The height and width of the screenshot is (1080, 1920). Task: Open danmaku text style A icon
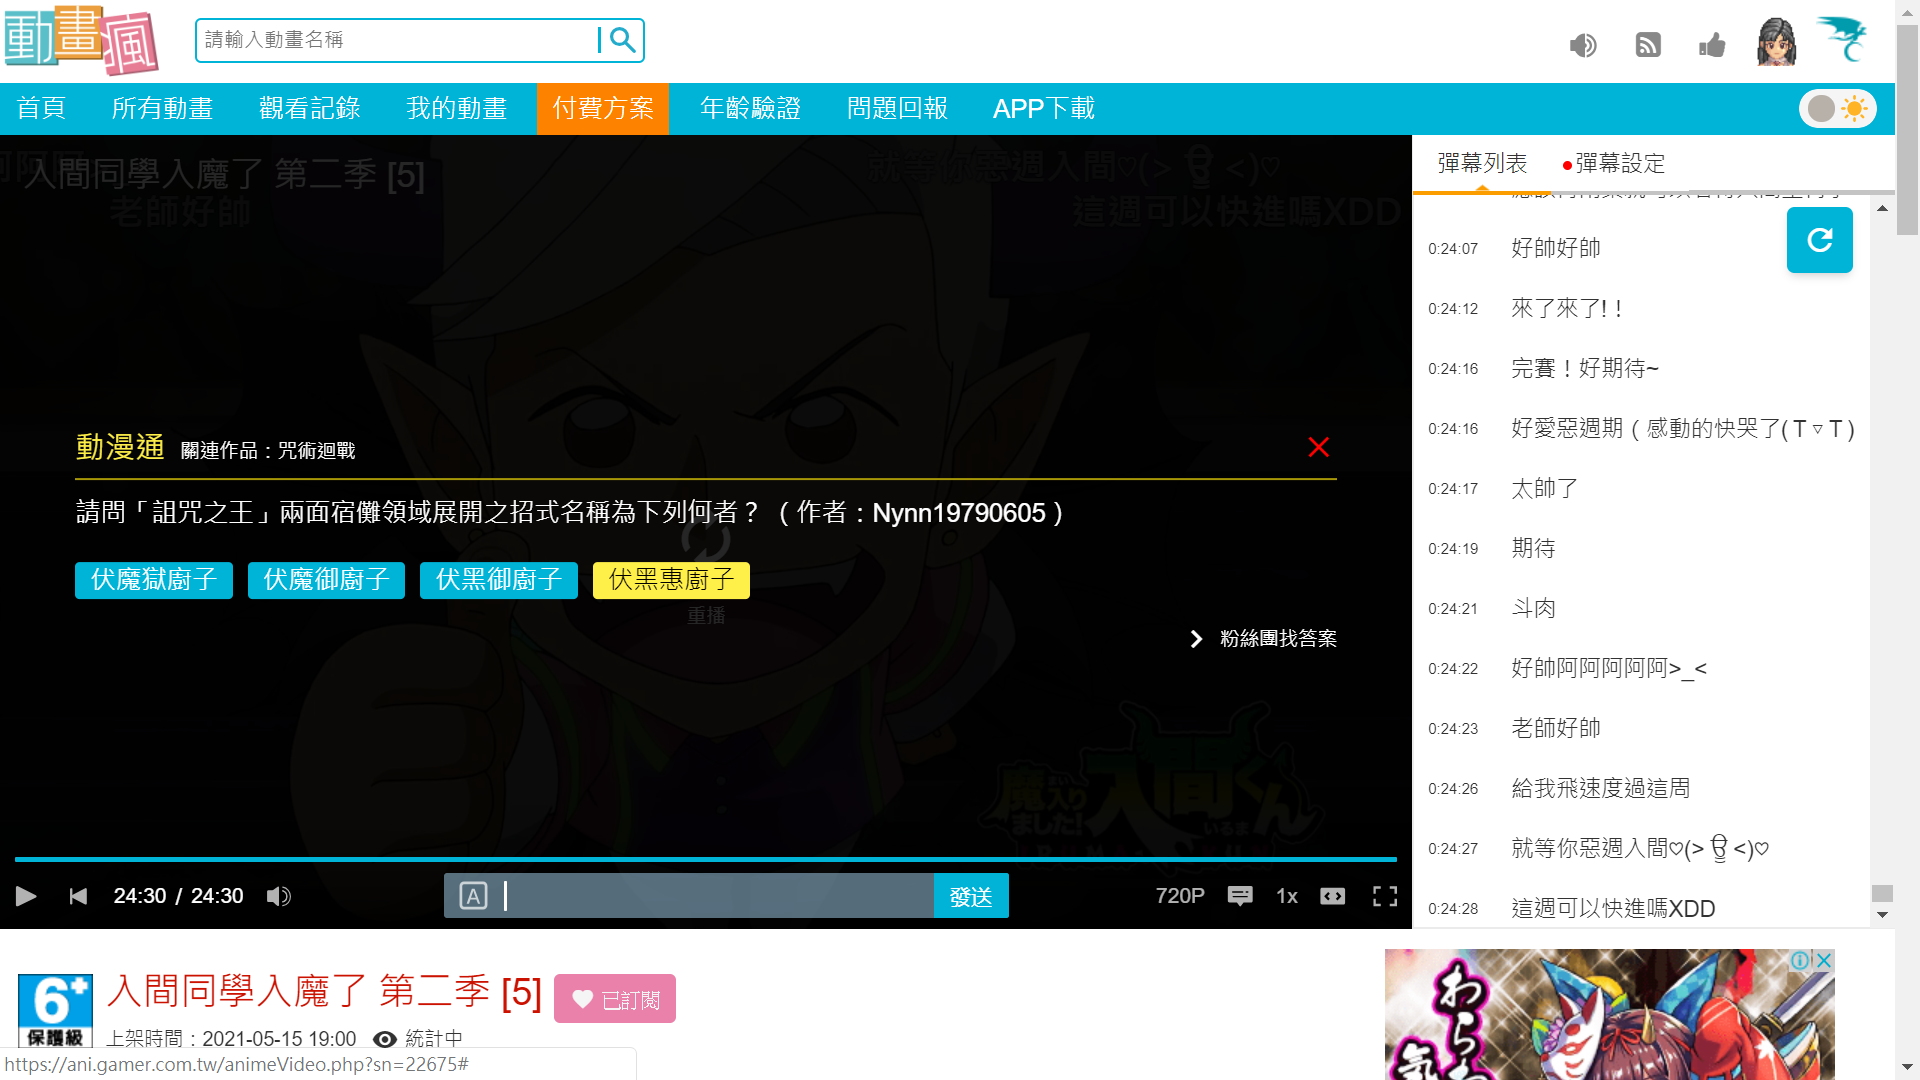tap(473, 896)
